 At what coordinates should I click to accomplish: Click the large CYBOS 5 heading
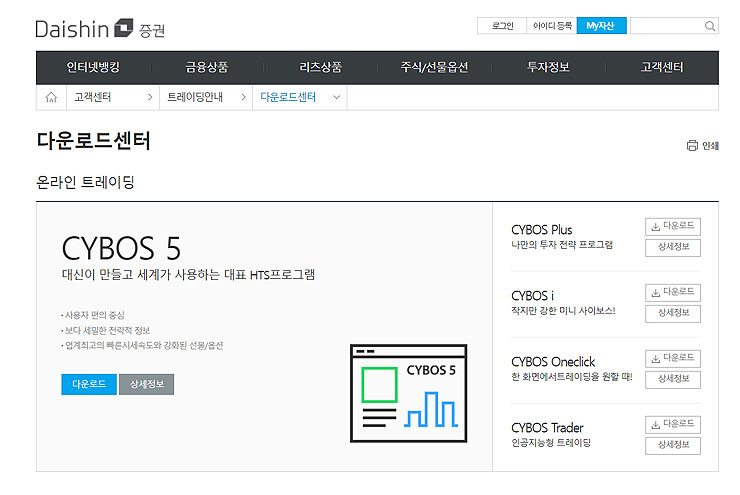point(121,249)
